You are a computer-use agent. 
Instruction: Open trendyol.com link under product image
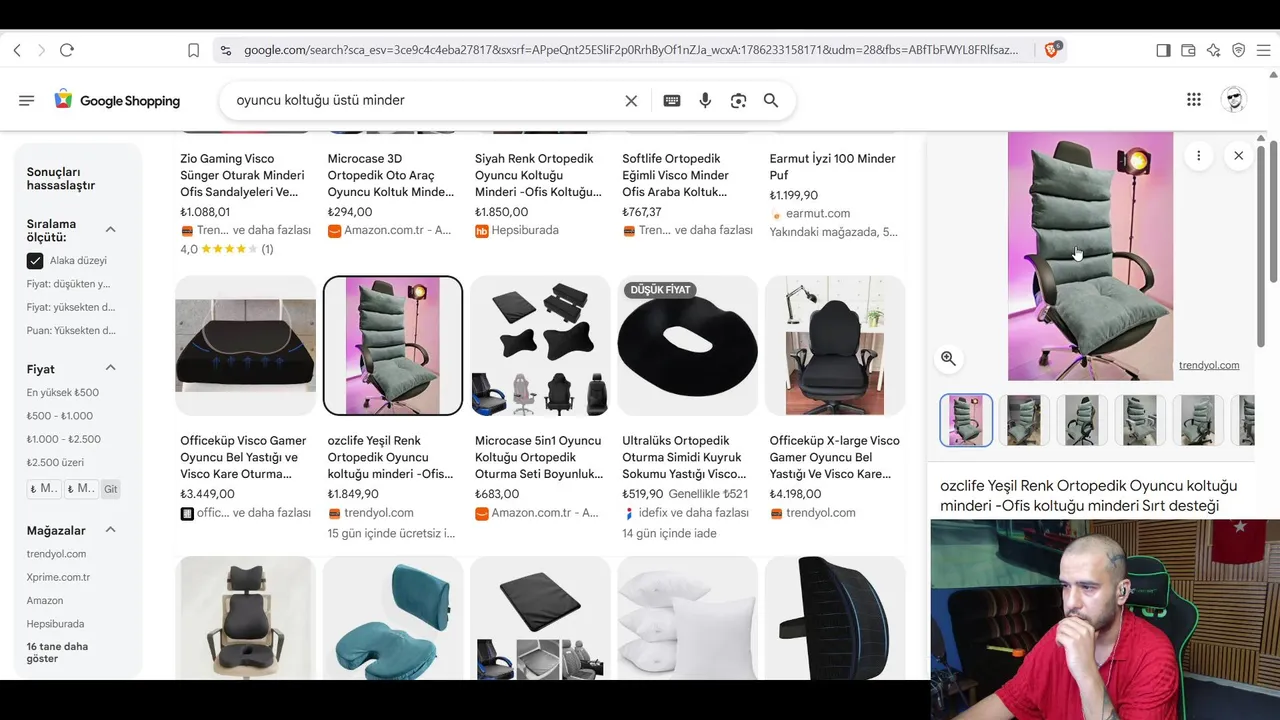click(1209, 365)
